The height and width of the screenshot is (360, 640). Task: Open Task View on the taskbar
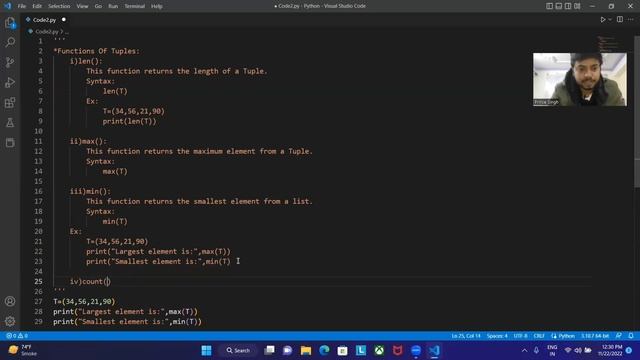click(x=269, y=350)
